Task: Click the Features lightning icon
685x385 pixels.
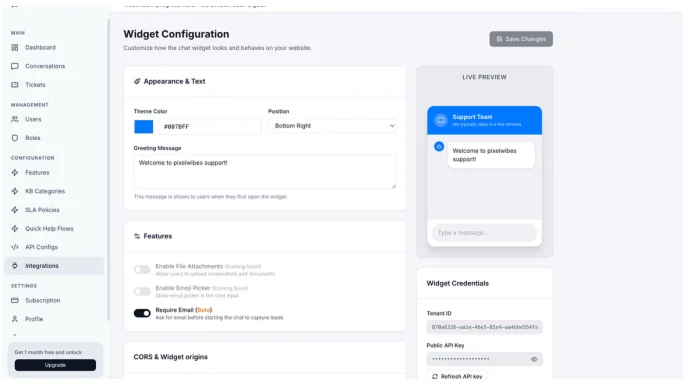Action: tap(15, 173)
